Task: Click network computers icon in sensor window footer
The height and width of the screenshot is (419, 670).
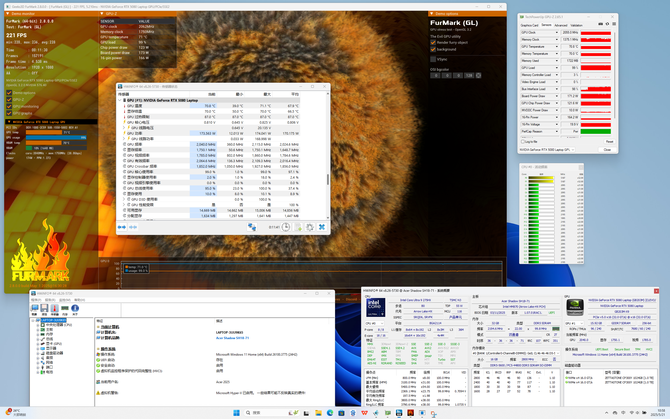Action: [x=252, y=227]
